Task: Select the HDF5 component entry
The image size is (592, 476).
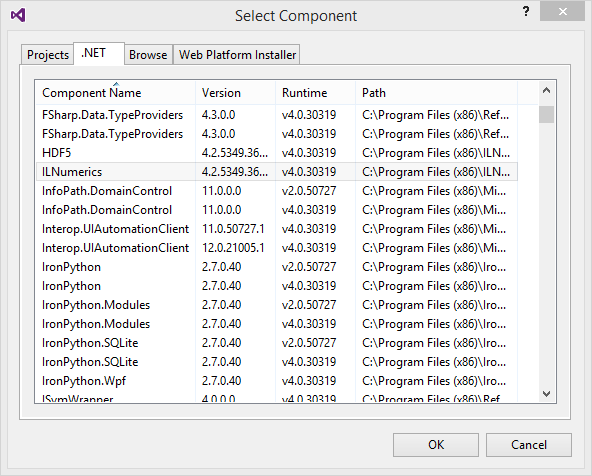Action: coord(277,153)
